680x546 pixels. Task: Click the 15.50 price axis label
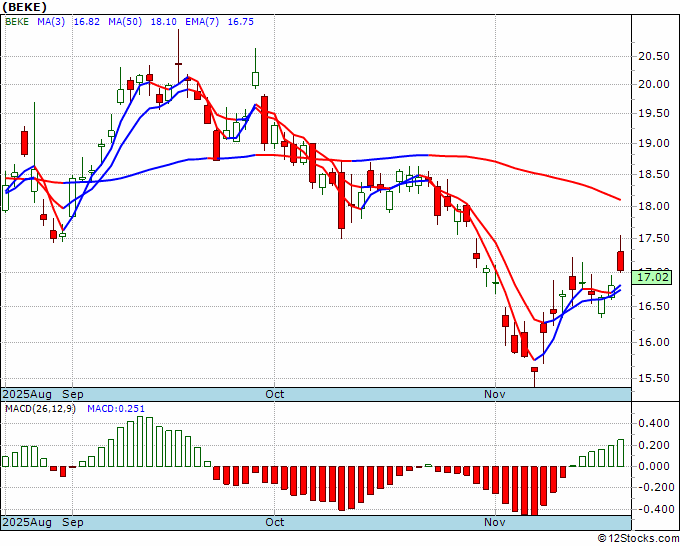654,379
